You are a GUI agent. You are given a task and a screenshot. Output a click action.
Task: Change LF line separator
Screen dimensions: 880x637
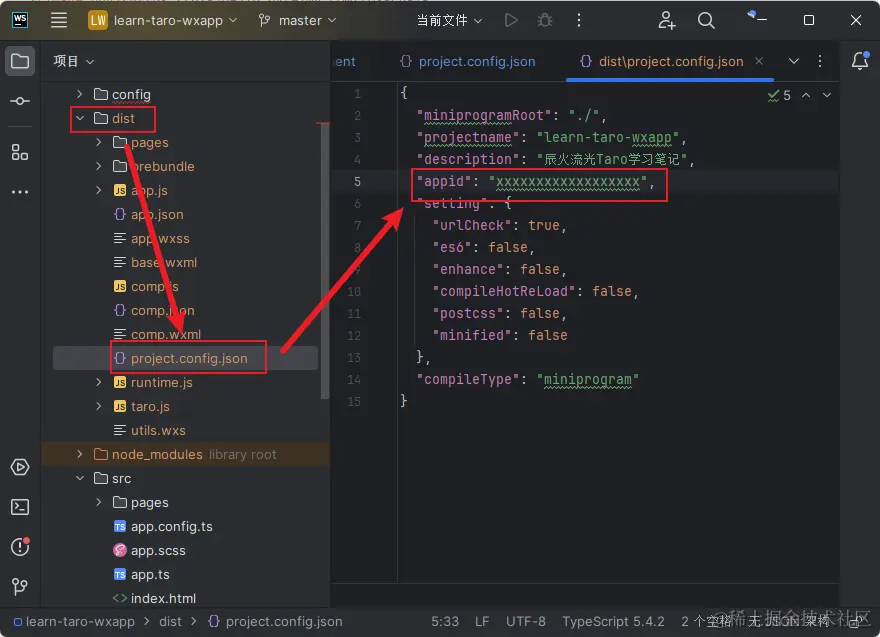(x=482, y=622)
